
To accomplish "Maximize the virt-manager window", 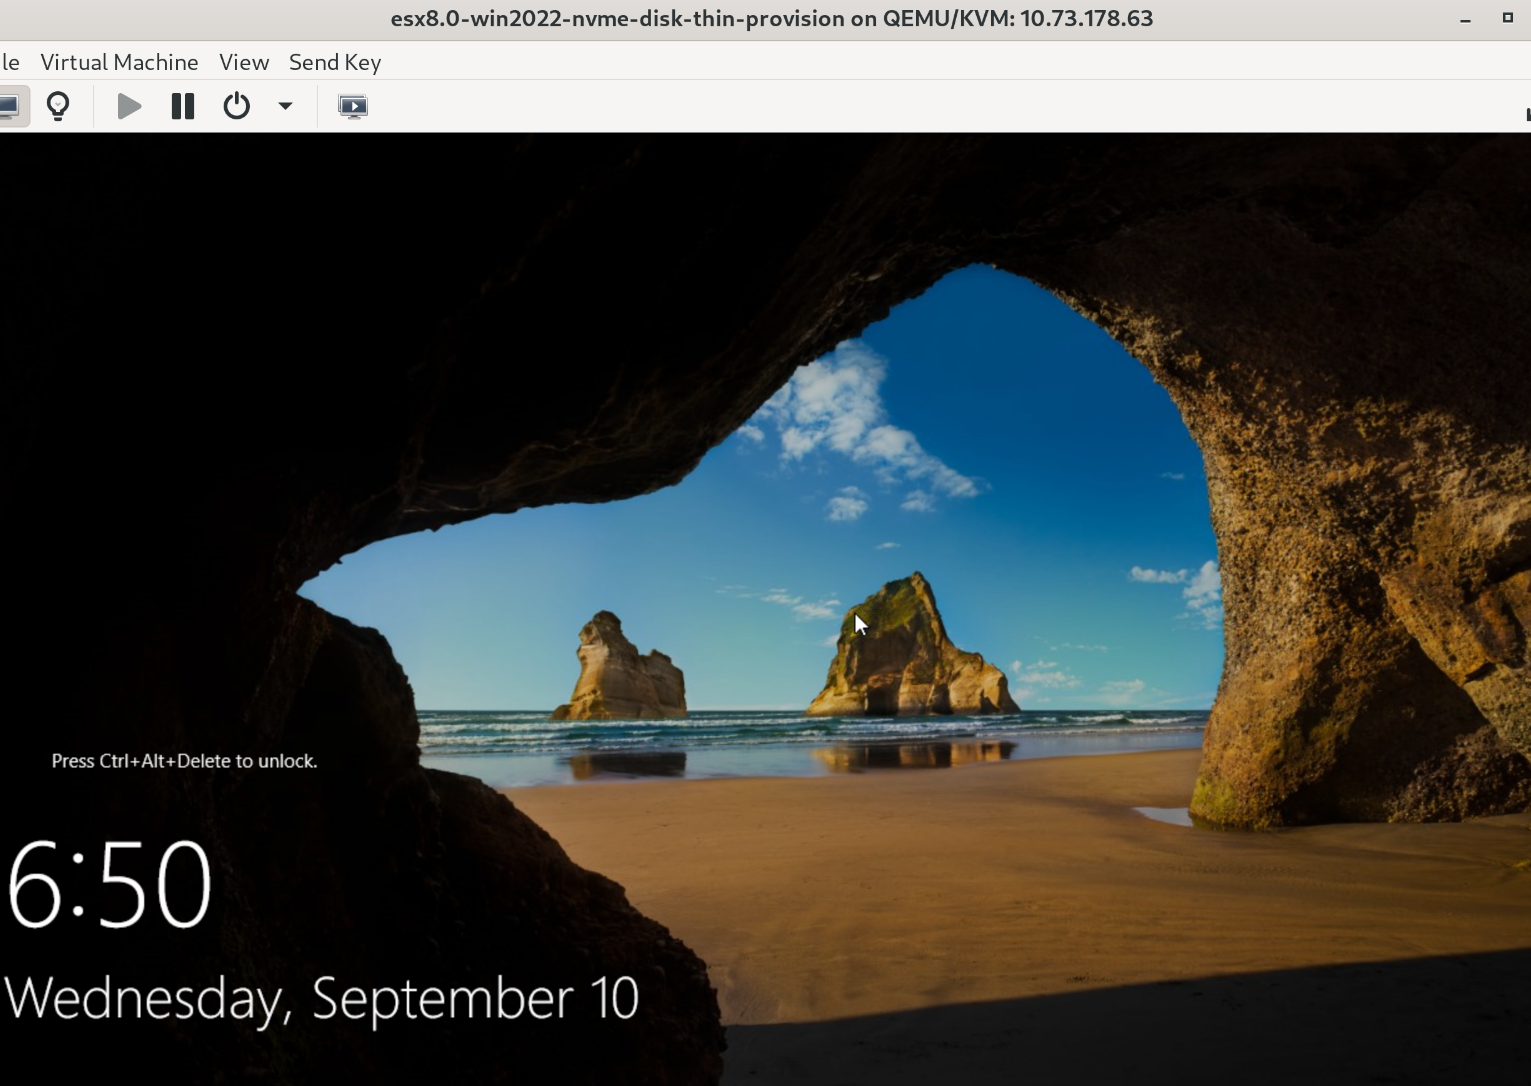I will [1508, 18].
